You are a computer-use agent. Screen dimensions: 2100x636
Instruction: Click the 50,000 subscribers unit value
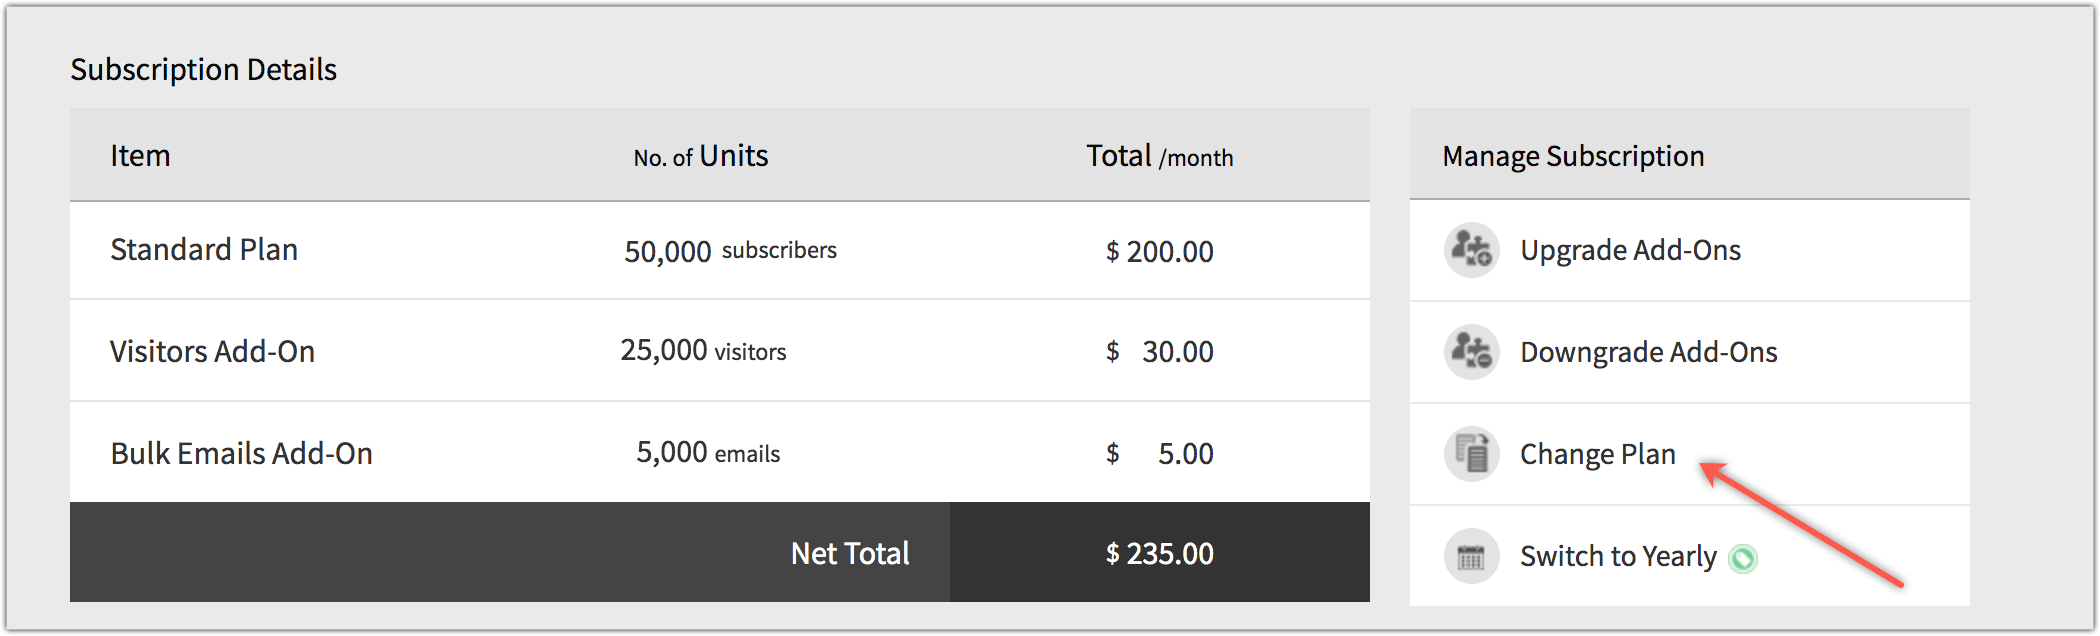[730, 251]
